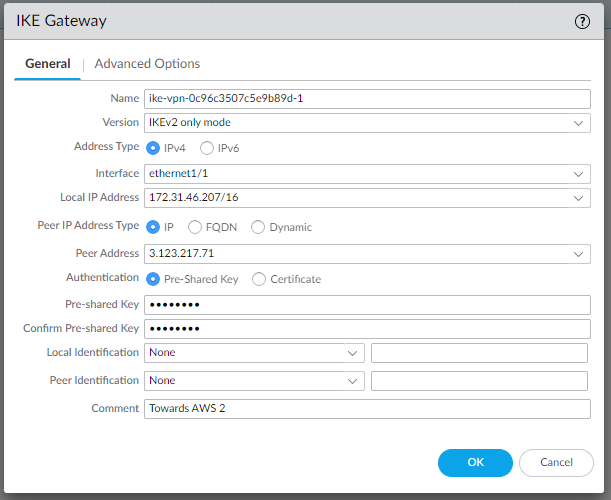
Task: Select the General tab
Action: [47, 64]
